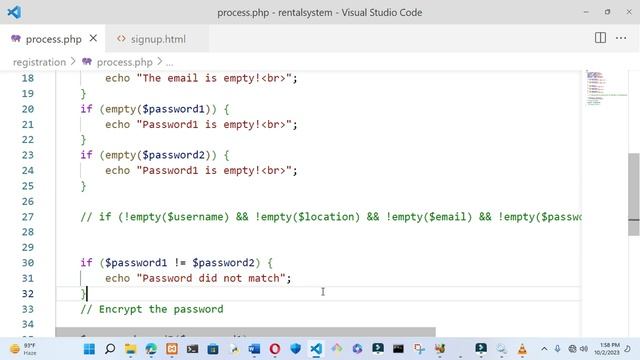Open Microsoft Word from taskbar

pyautogui.click(x=254, y=349)
